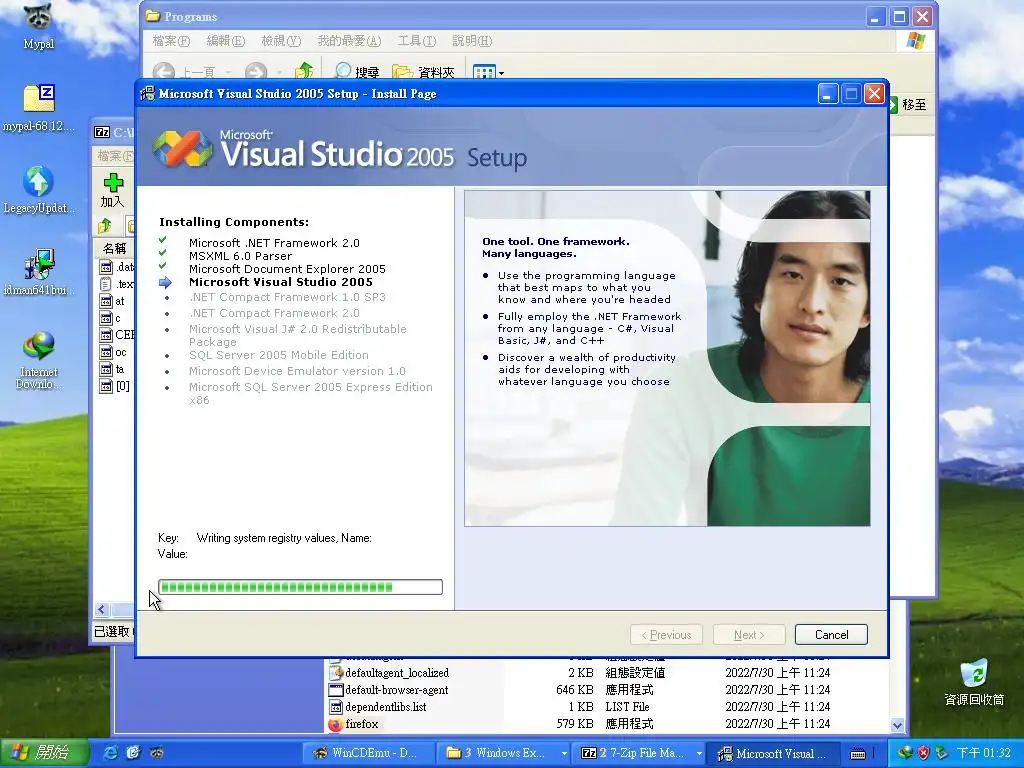Click 'SQL Server 2005 Mobile Edition' component text
Screen dimensions: 1024x768
click(279, 355)
